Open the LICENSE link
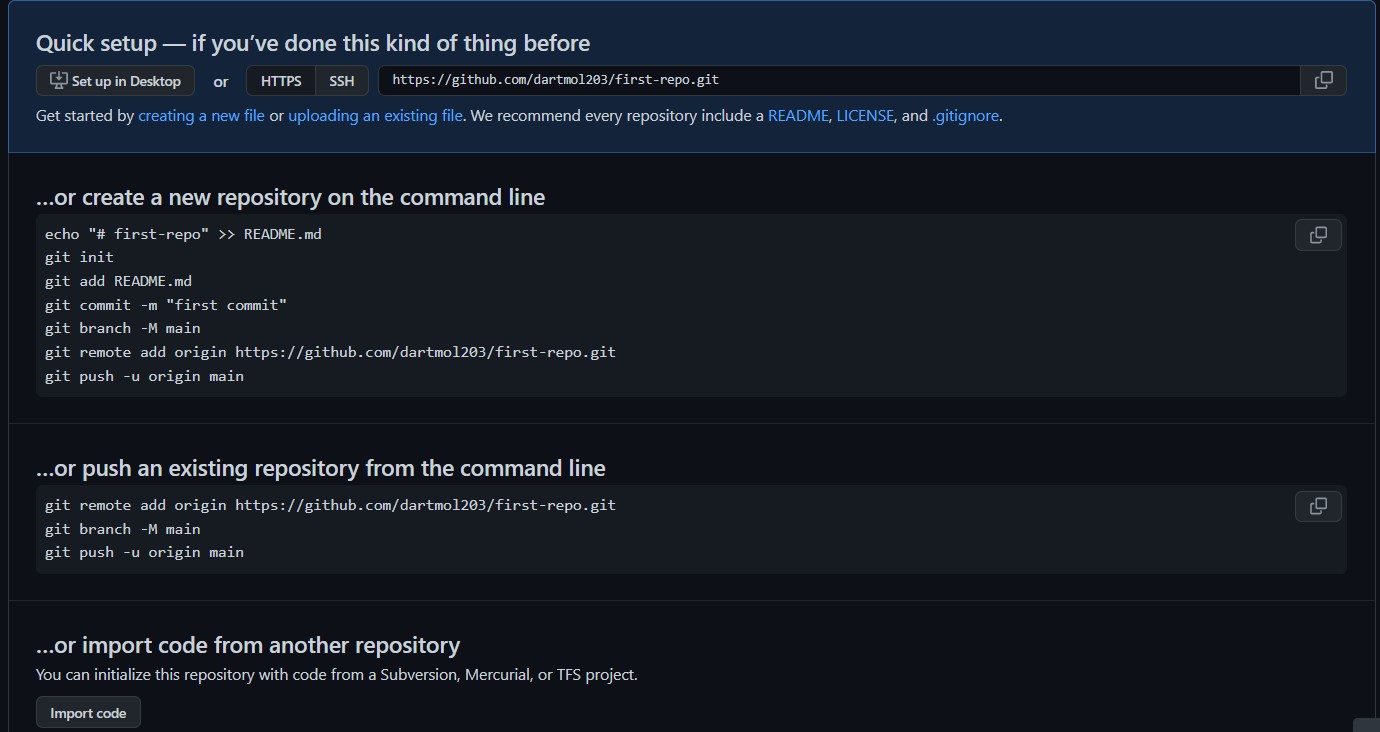1380x732 pixels. pyautogui.click(x=865, y=116)
